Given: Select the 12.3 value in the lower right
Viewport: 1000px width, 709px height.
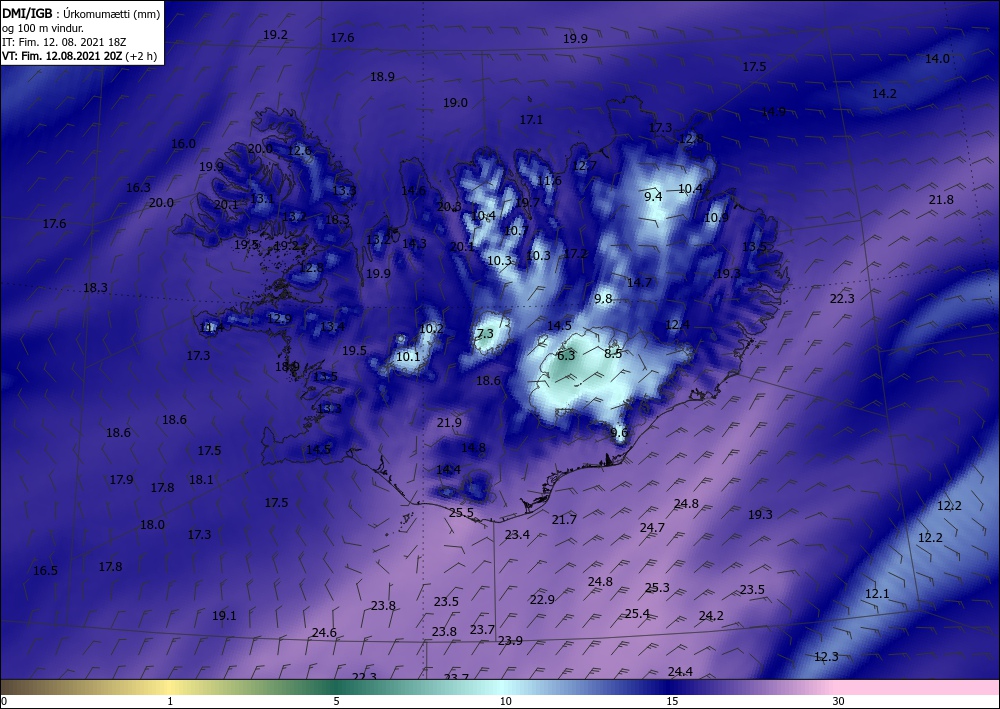Looking at the screenshot, I should tap(827, 657).
